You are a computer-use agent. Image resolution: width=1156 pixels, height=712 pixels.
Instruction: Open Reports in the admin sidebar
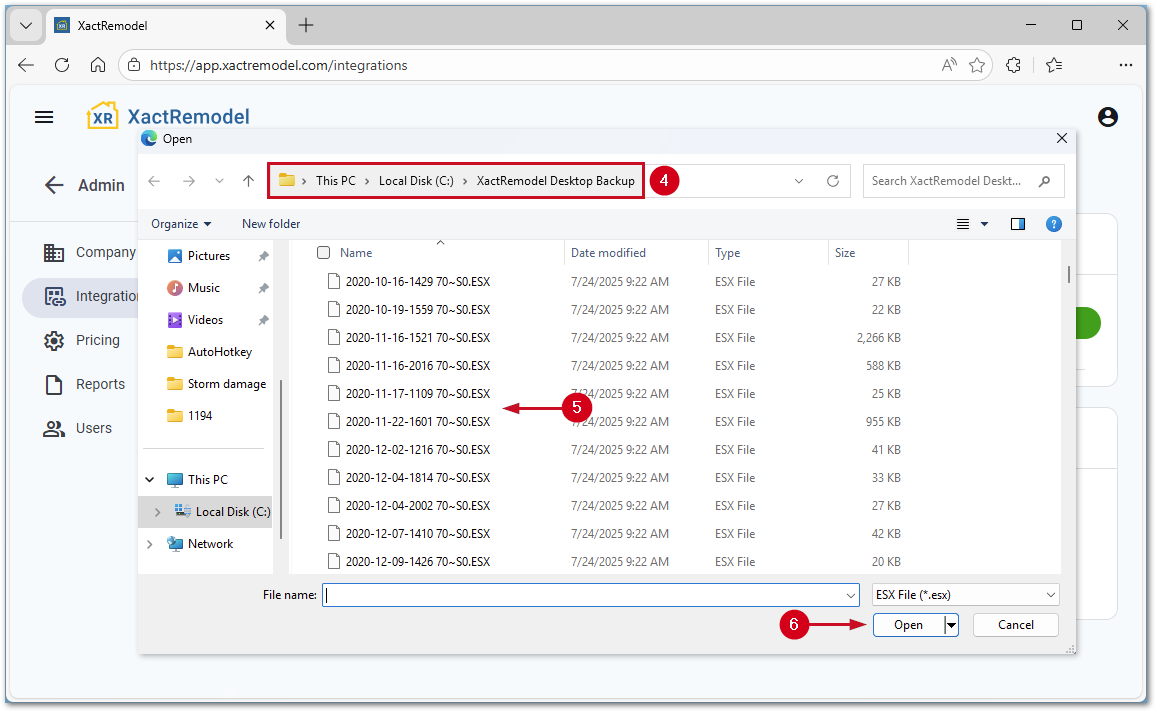point(100,384)
